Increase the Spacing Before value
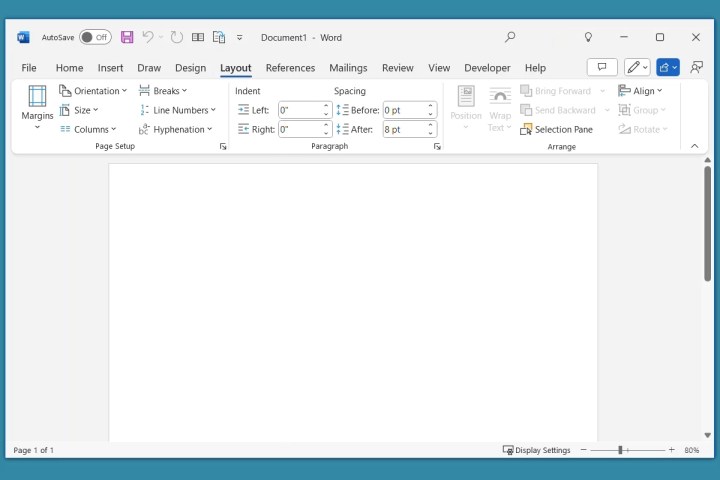This screenshot has height=480, width=720. tap(432, 106)
